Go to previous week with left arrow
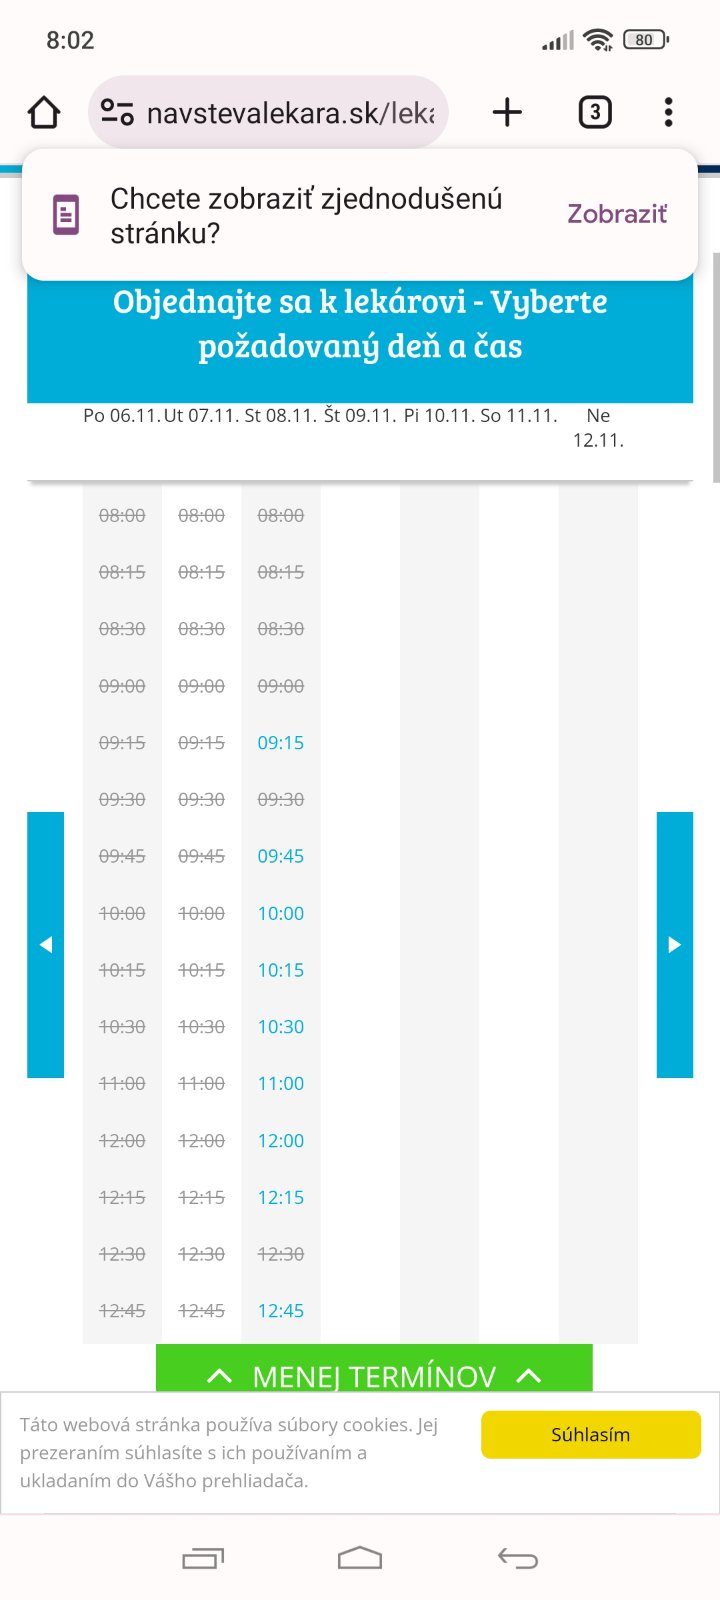 pos(45,945)
